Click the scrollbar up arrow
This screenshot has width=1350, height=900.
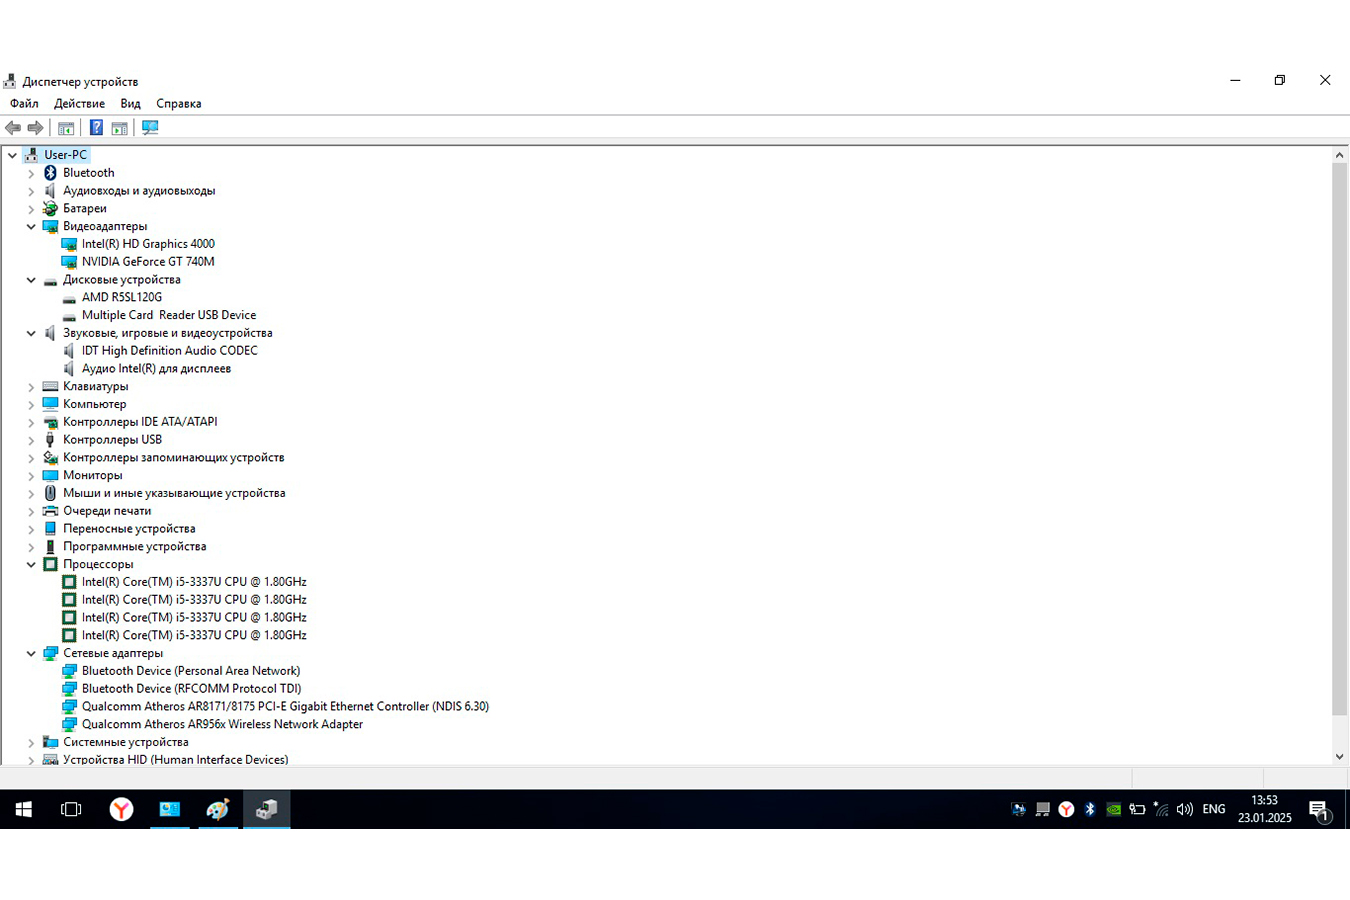pyautogui.click(x=1340, y=155)
